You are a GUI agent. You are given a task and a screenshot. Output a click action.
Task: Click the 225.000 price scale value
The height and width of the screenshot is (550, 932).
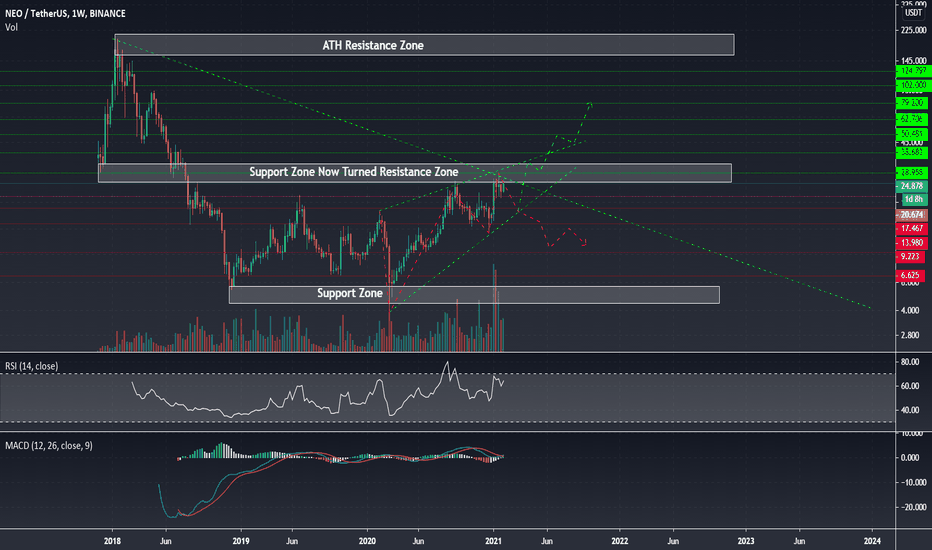(914, 30)
